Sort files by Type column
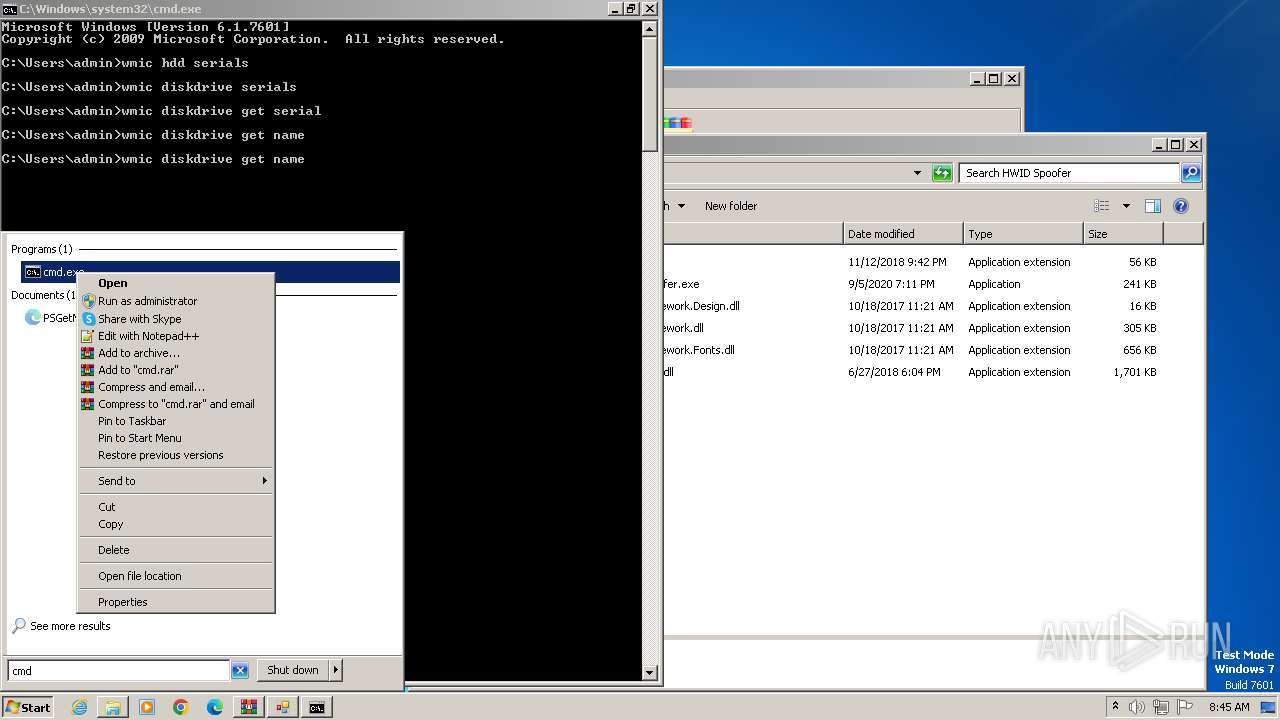 pyautogui.click(x=1023, y=234)
